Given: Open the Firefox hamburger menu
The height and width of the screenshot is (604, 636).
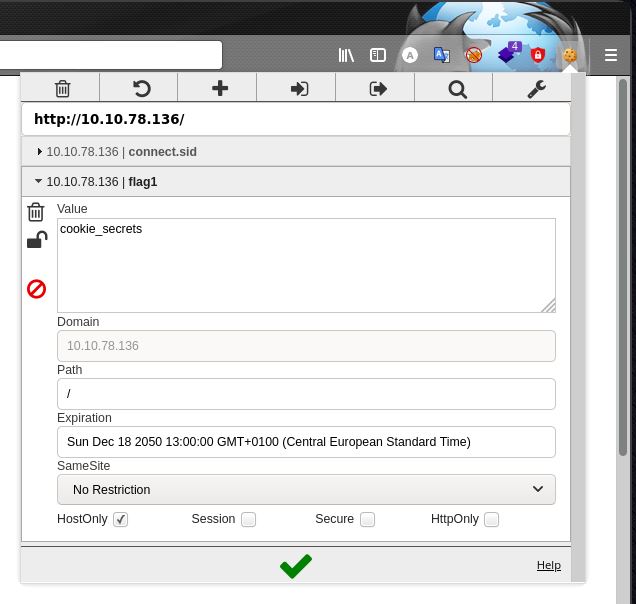Looking at the screenshot, I should click(610, 55).
